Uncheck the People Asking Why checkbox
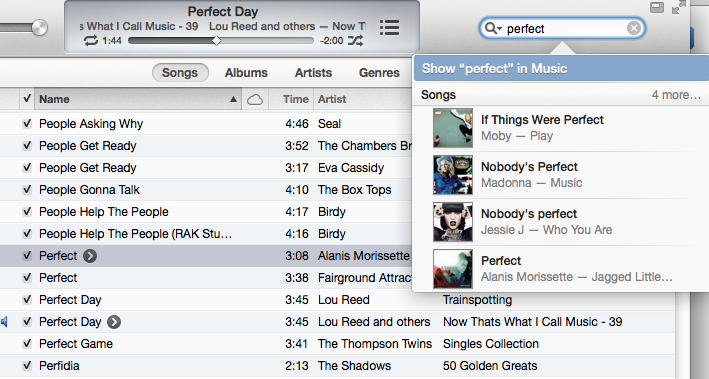The height and width of the screenshot is (379, 709). pos(27,123)
